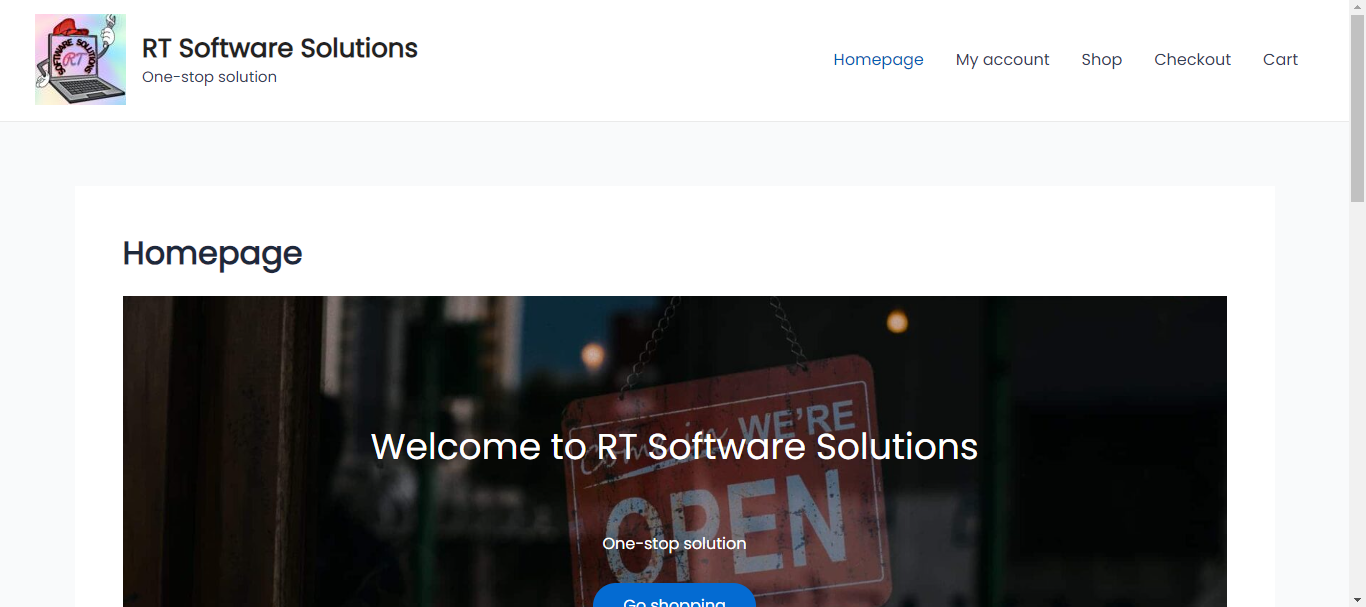
Task: Click the dark wooden door frame in banner
Action: (220, 450)
